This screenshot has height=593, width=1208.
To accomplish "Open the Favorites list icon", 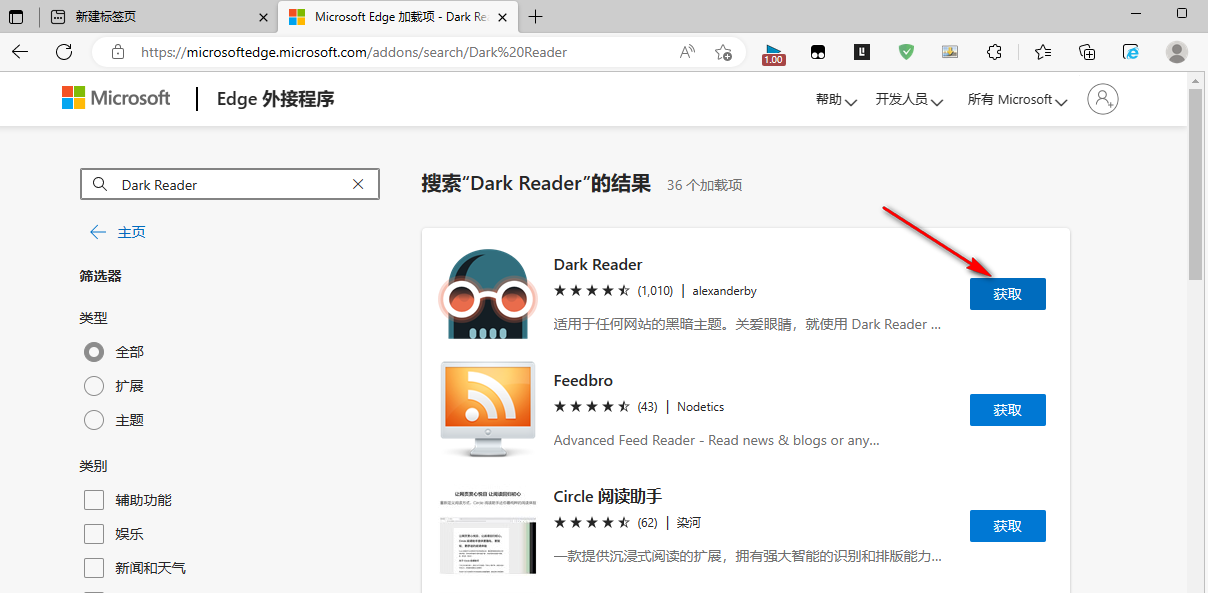I will point(1043,52).
